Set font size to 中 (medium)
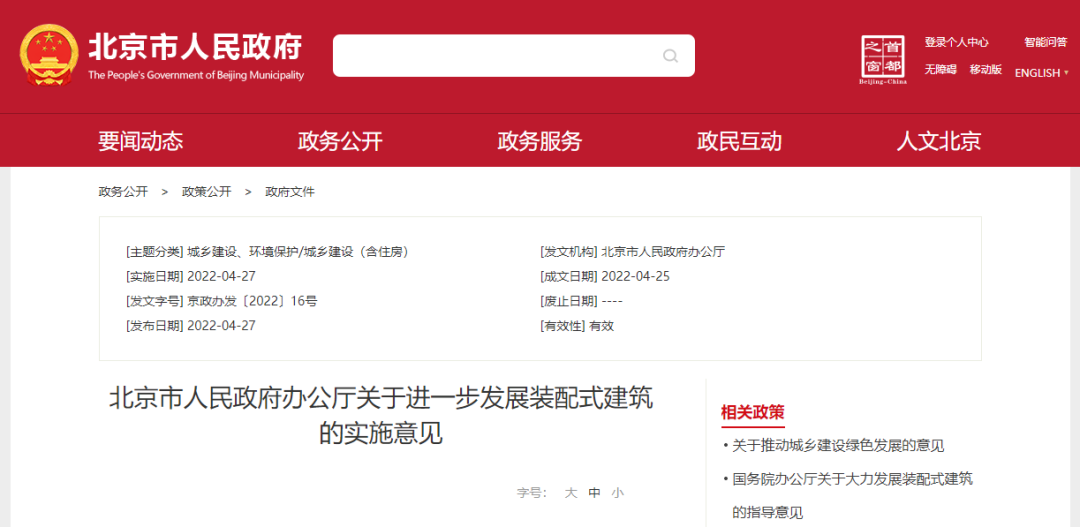Screen dimensions: 1080x527 pyautogui.click(x=594, y=493)
